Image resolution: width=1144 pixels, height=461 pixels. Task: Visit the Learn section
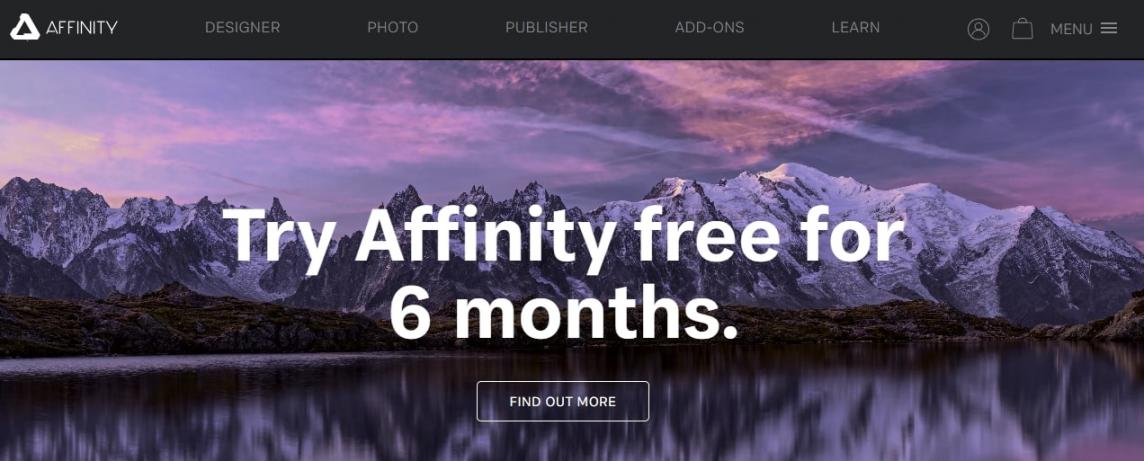tap(855, 28)
